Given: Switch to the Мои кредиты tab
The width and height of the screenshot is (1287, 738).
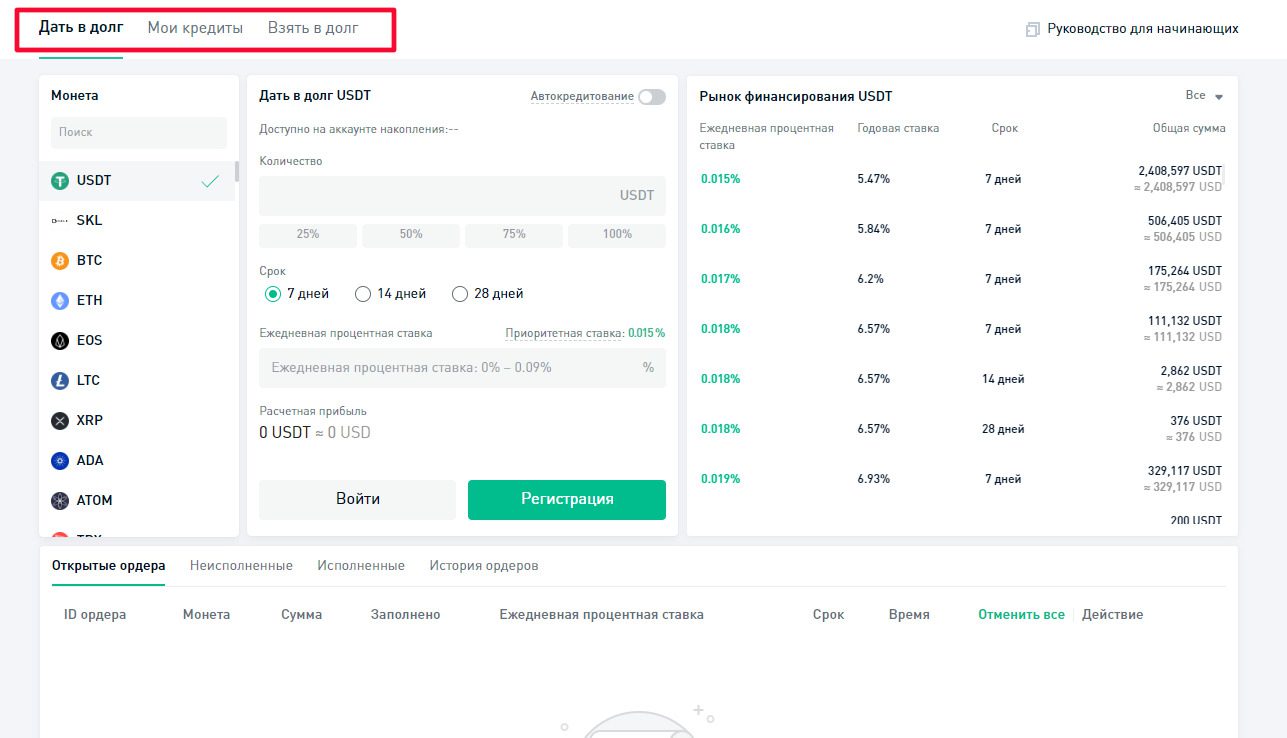Looking at the screenshot, I should pyautogui.click(x=195, y=28).
